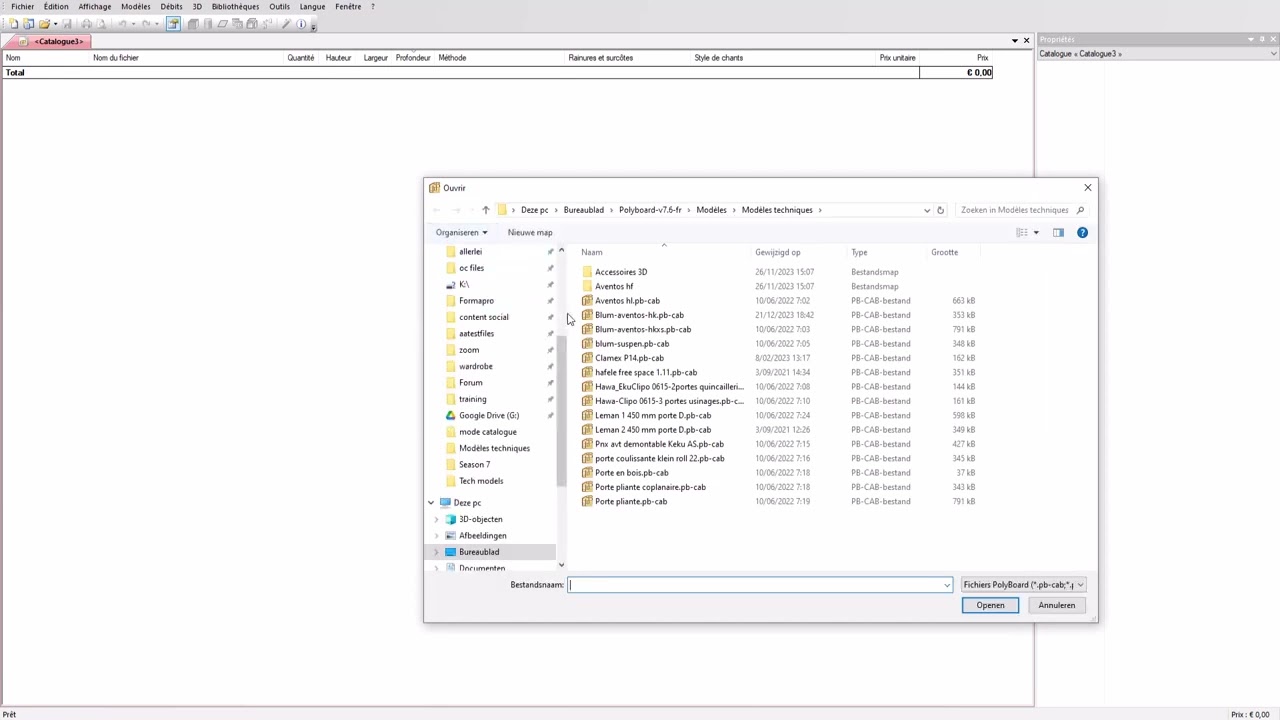Refresh the Modèles techniques folder
The width and height of the screenshot is (1280, 720).
(x=940, y=210)
